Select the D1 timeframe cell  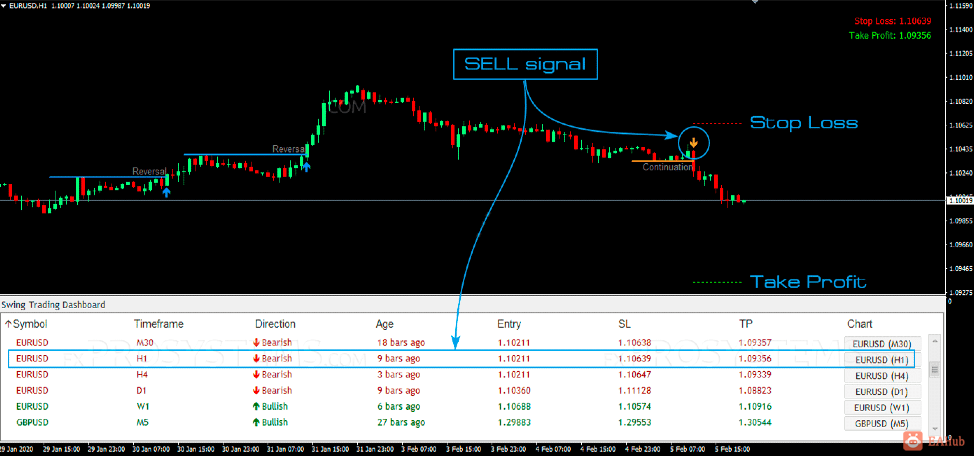pyautogui.click(x=141, y=391)
